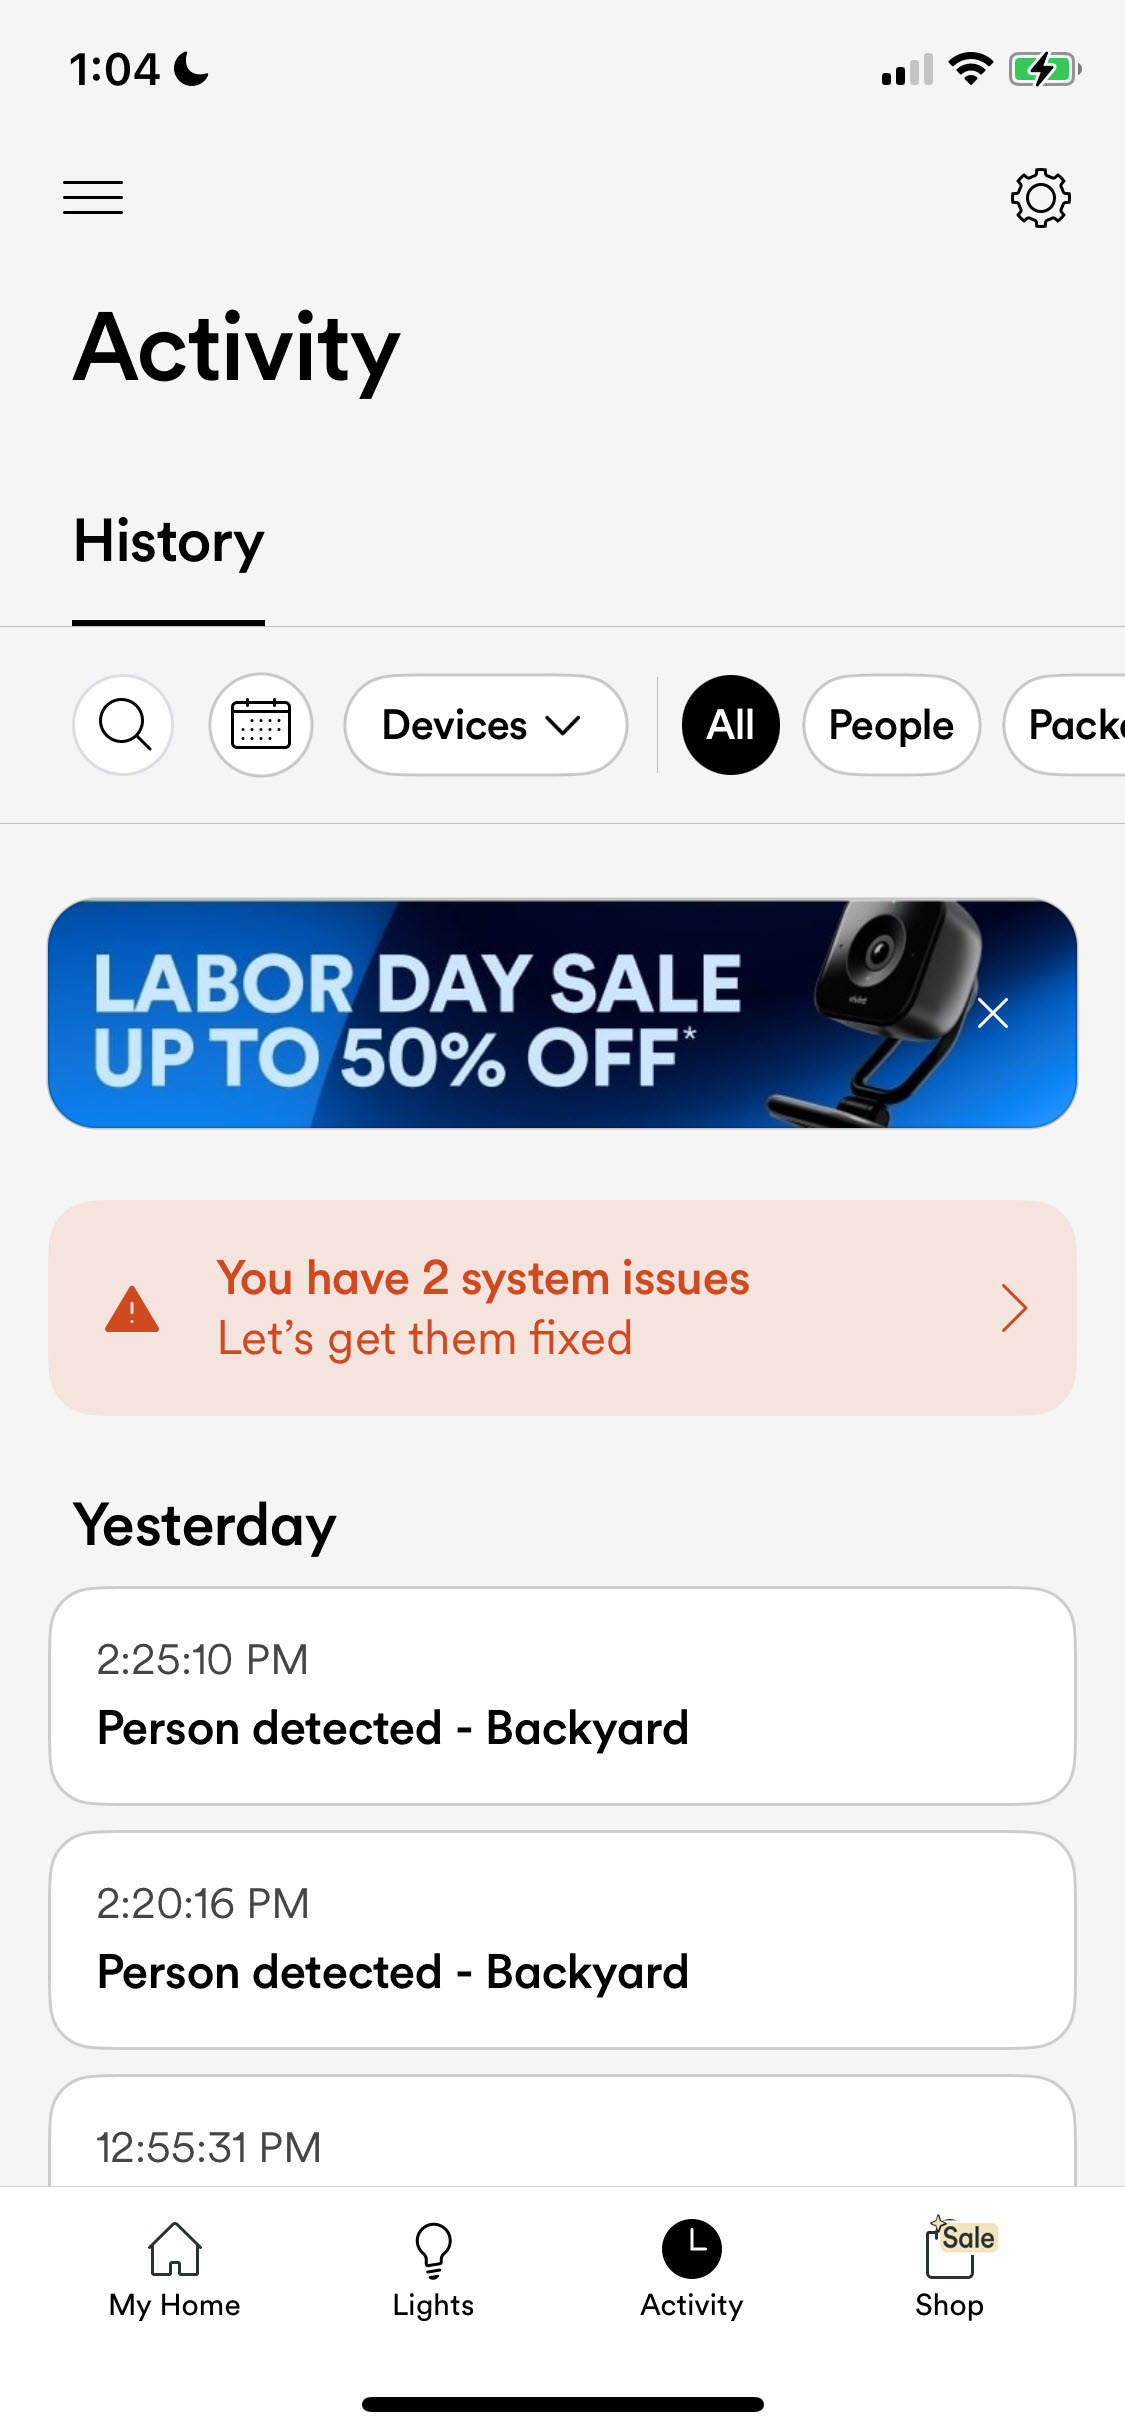Image resolution: width=1125 pixels, height=2436 pixels.
Task: Expand the Devices dropdown
Action: (x=485, y=725)
